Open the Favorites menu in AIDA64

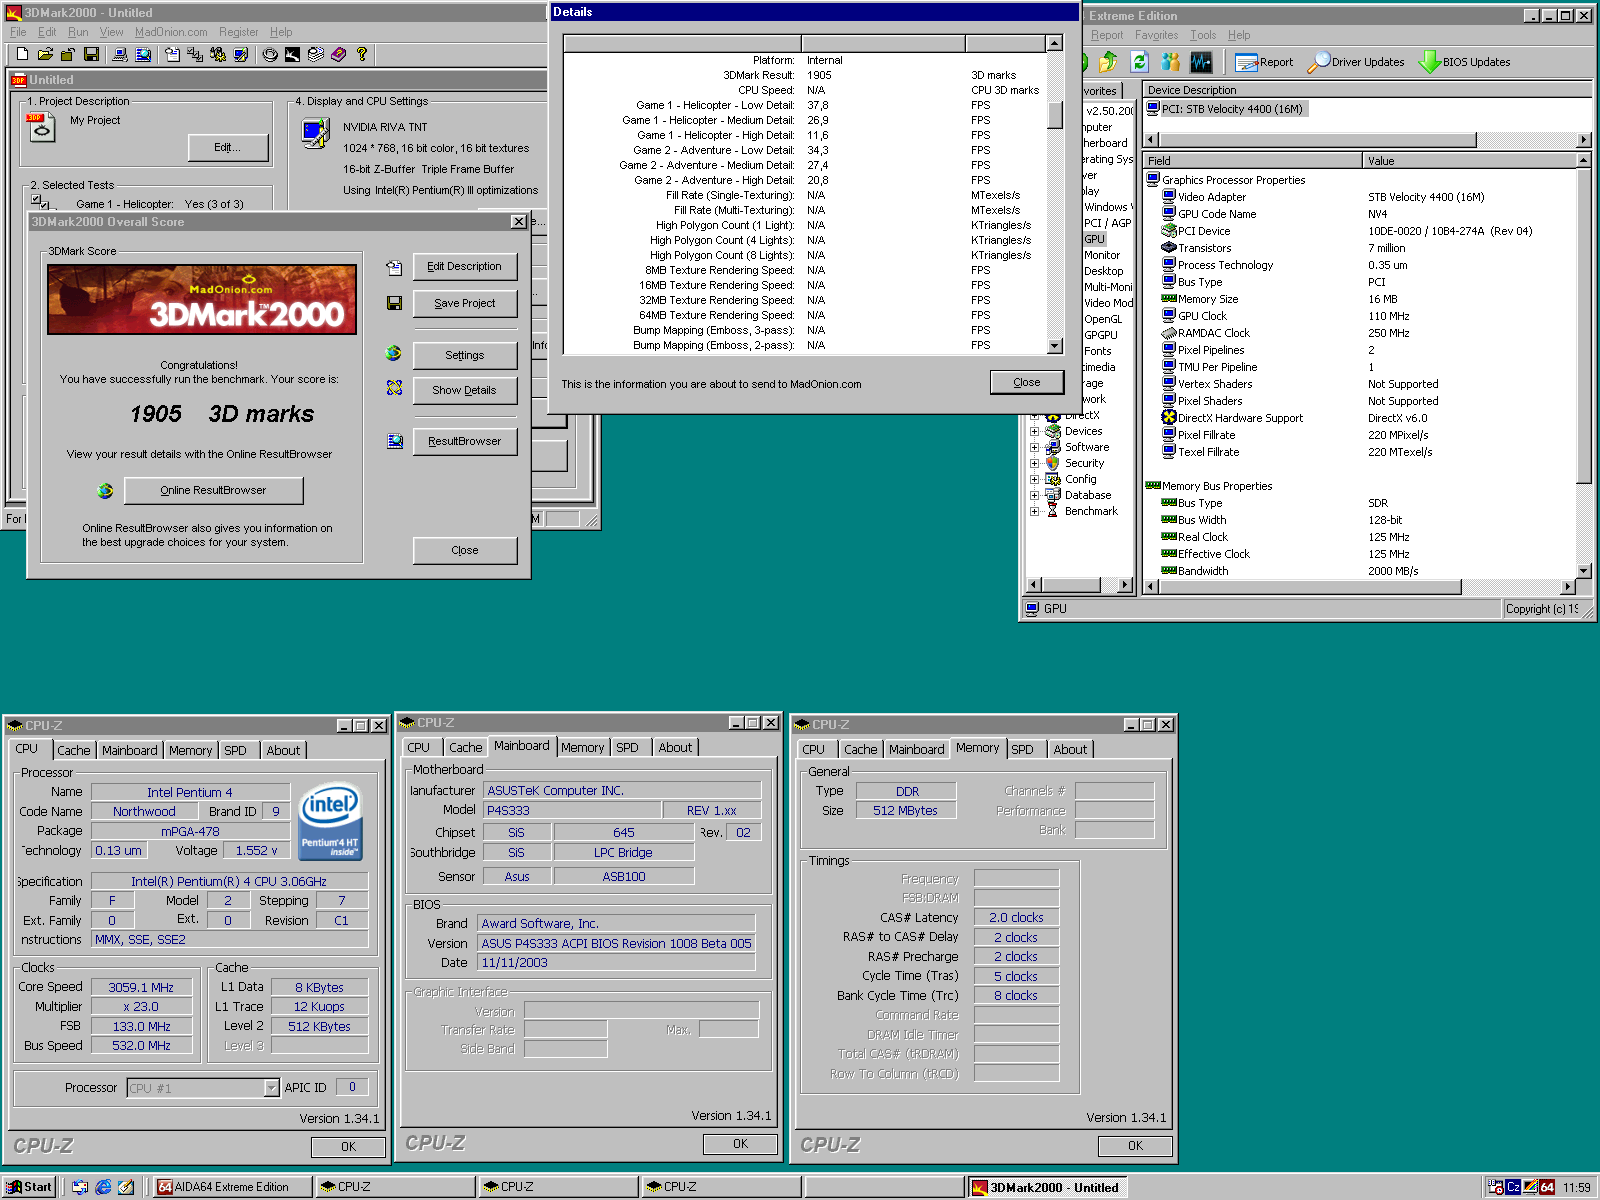[1156, 35]
